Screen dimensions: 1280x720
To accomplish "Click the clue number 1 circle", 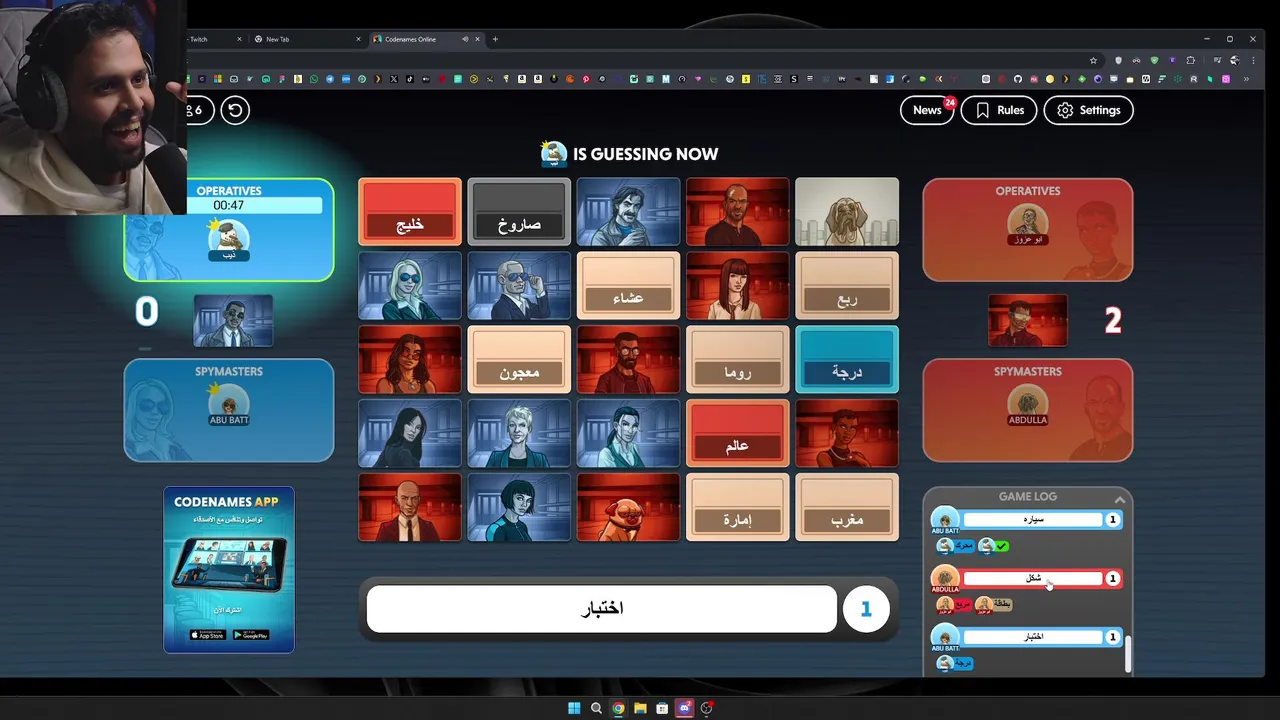I will click(866, 609).
